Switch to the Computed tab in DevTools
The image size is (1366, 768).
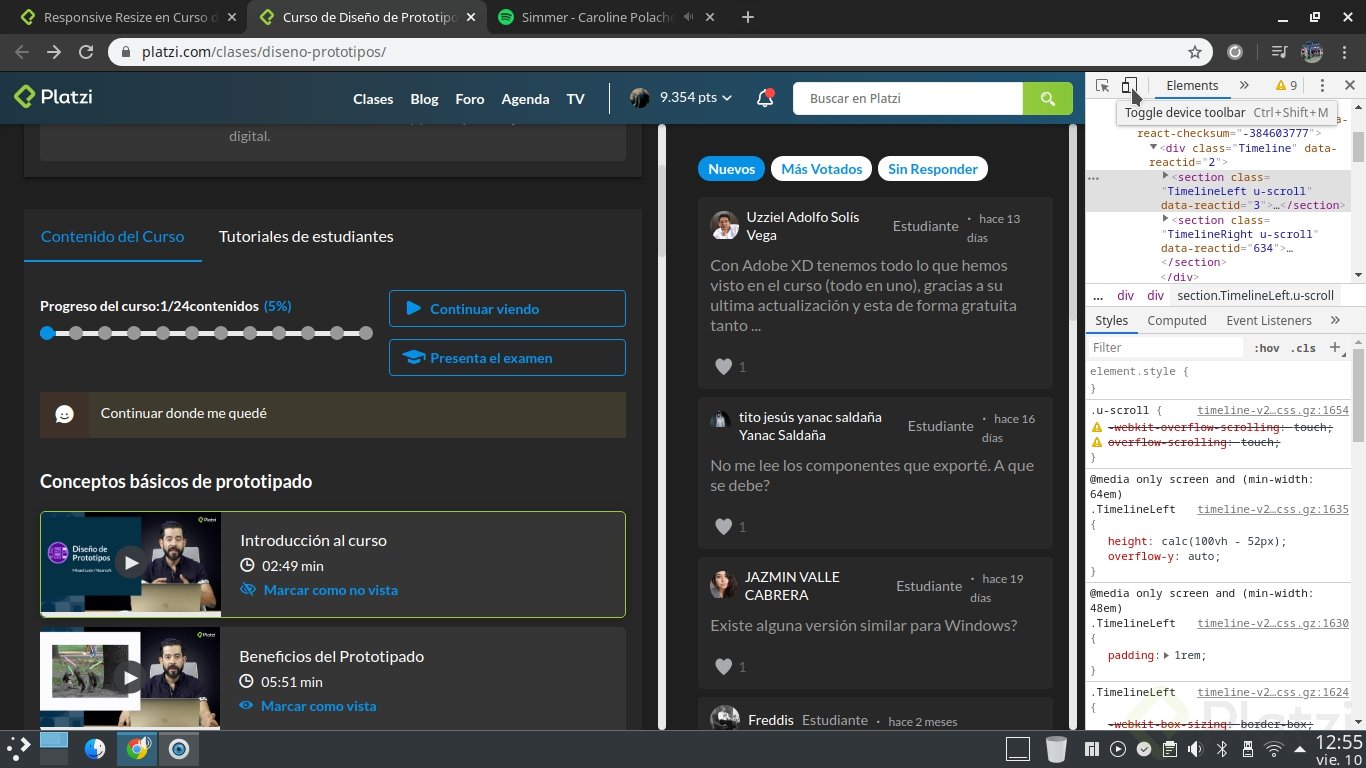pos(1177,320)
